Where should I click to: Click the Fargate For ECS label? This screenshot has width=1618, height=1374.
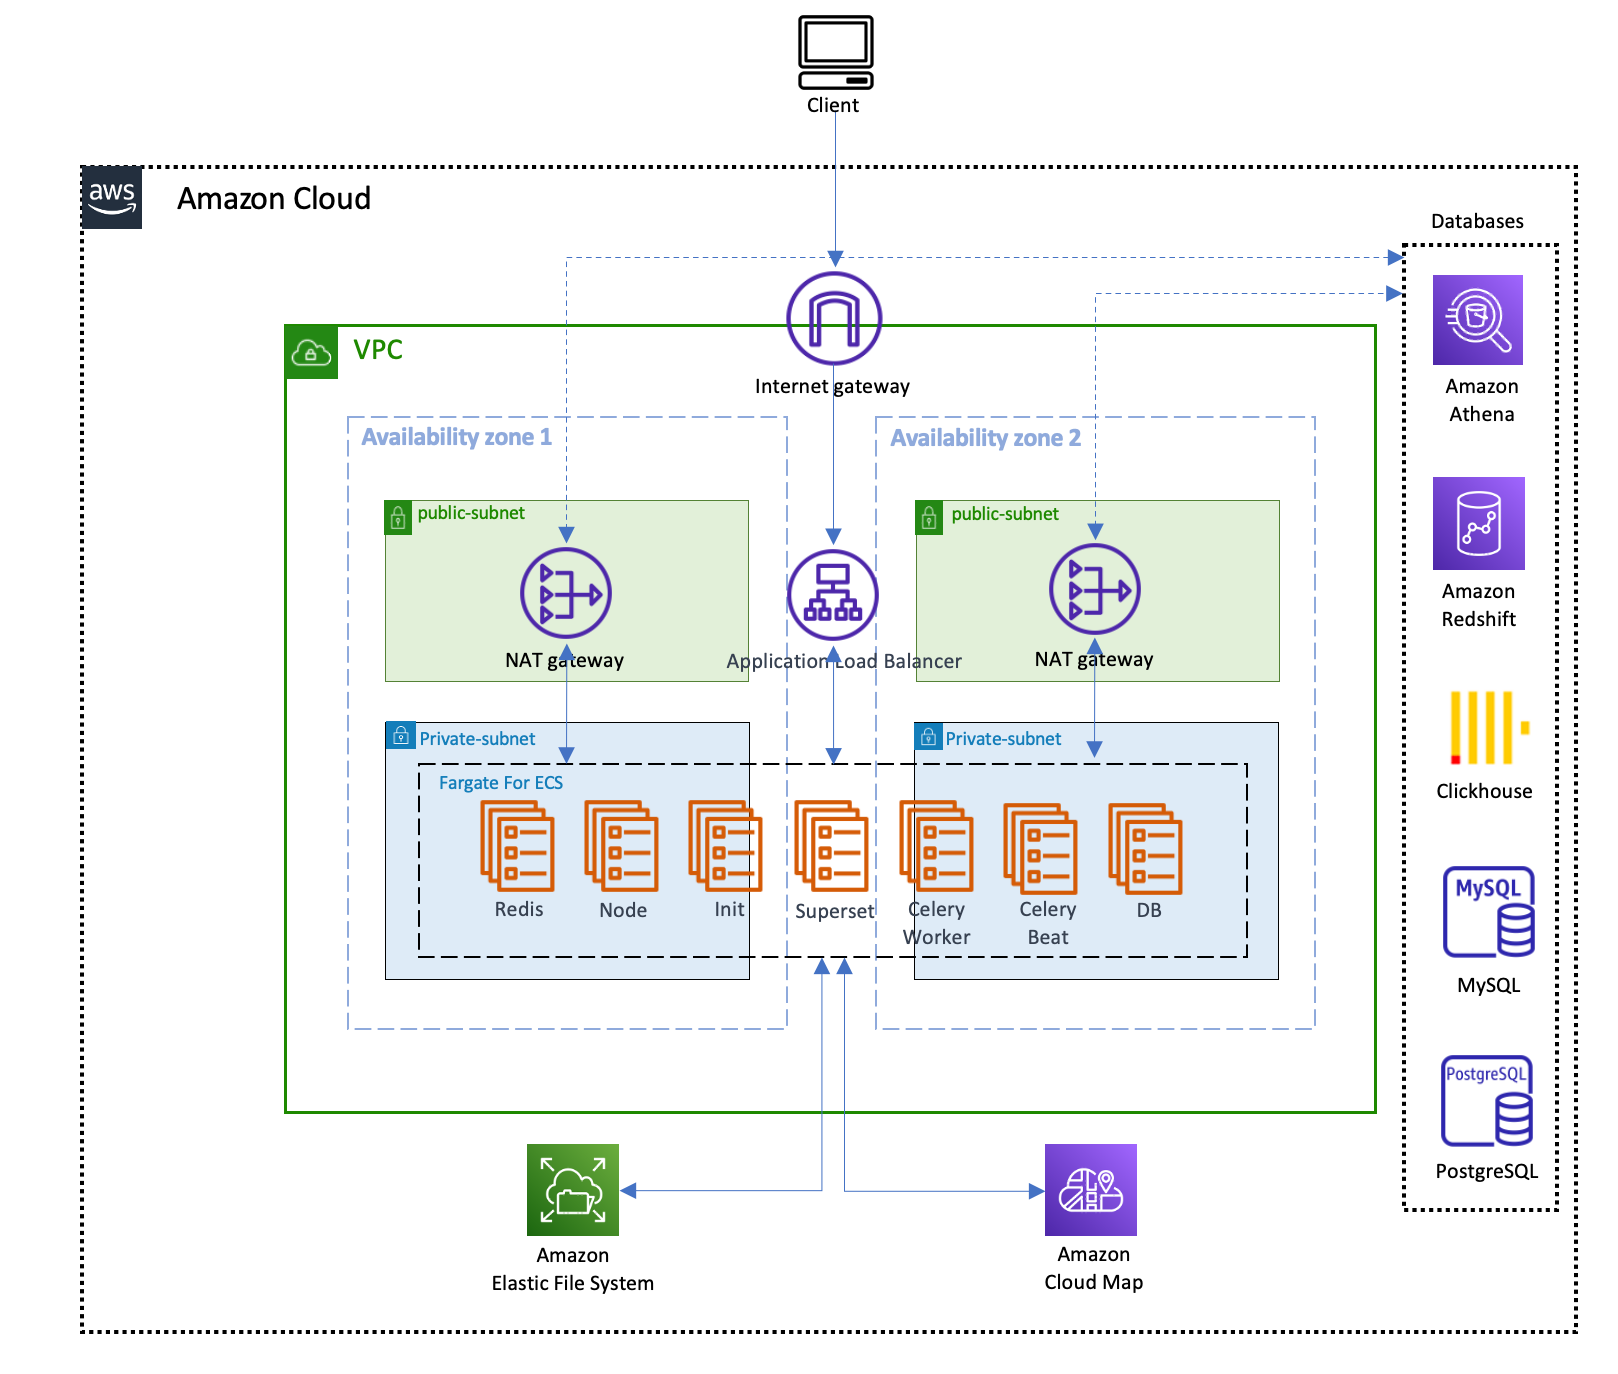[x=500, y=783]
